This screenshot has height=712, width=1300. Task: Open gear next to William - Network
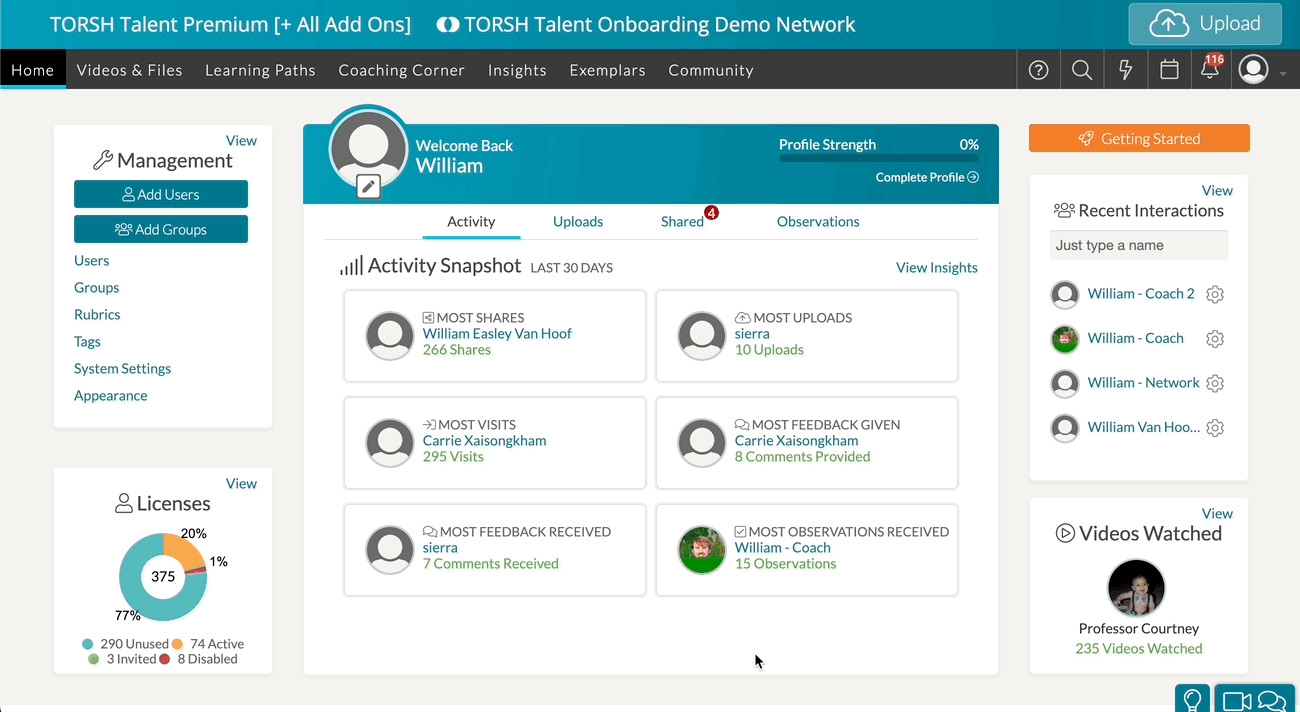(1215, 383)
